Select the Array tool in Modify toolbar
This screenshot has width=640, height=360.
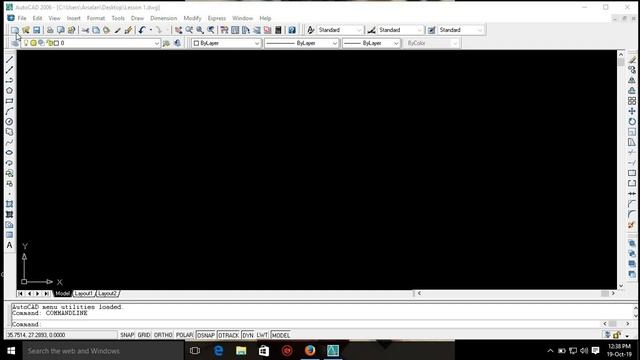coord(632,101)
